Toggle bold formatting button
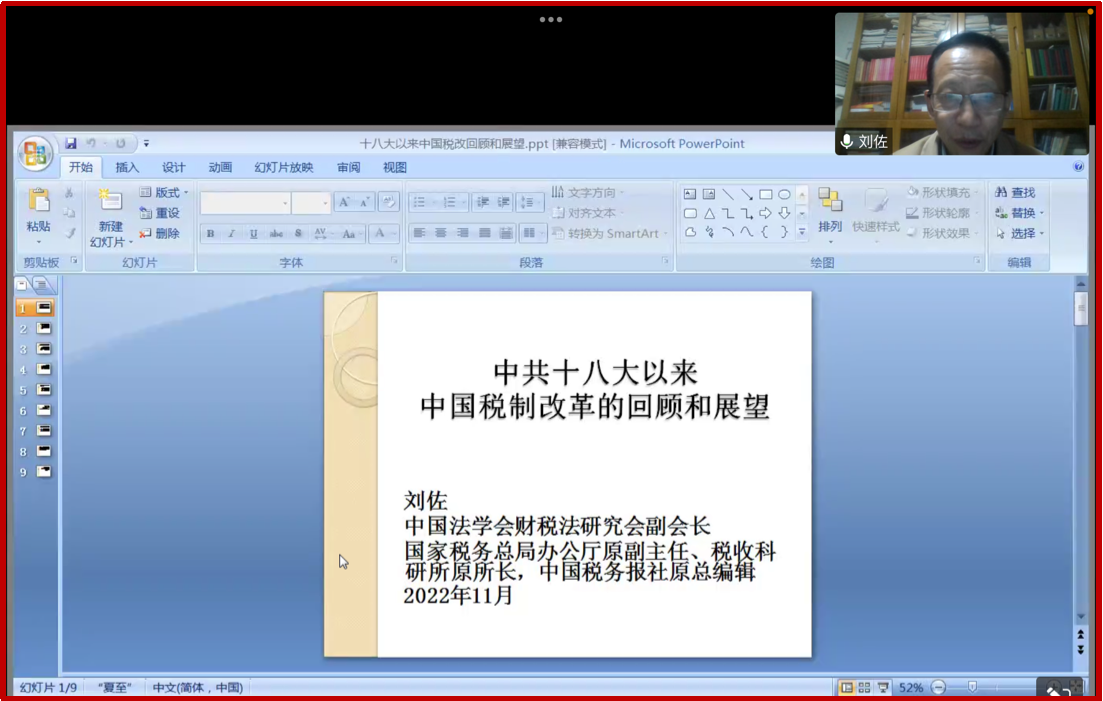Viewport: 1103px width, 701px height. (211, 234)
